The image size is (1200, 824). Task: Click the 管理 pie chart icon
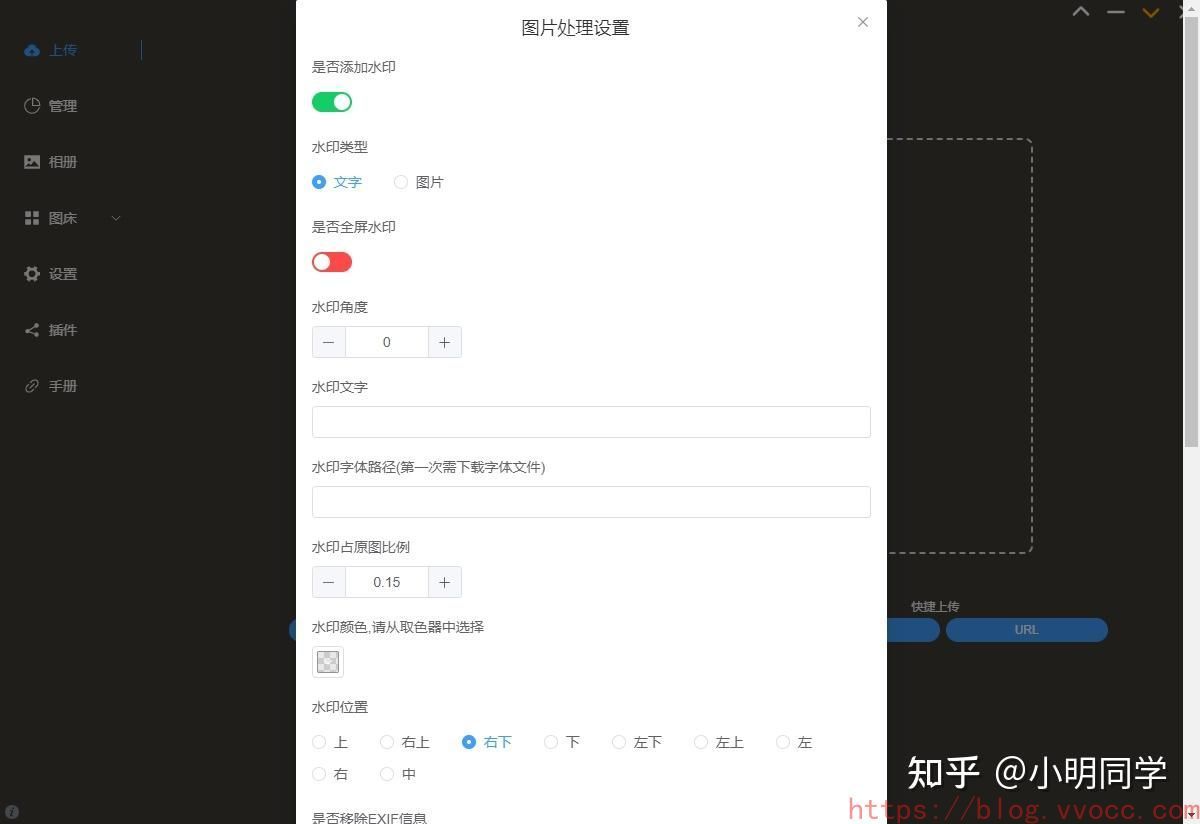32,106
